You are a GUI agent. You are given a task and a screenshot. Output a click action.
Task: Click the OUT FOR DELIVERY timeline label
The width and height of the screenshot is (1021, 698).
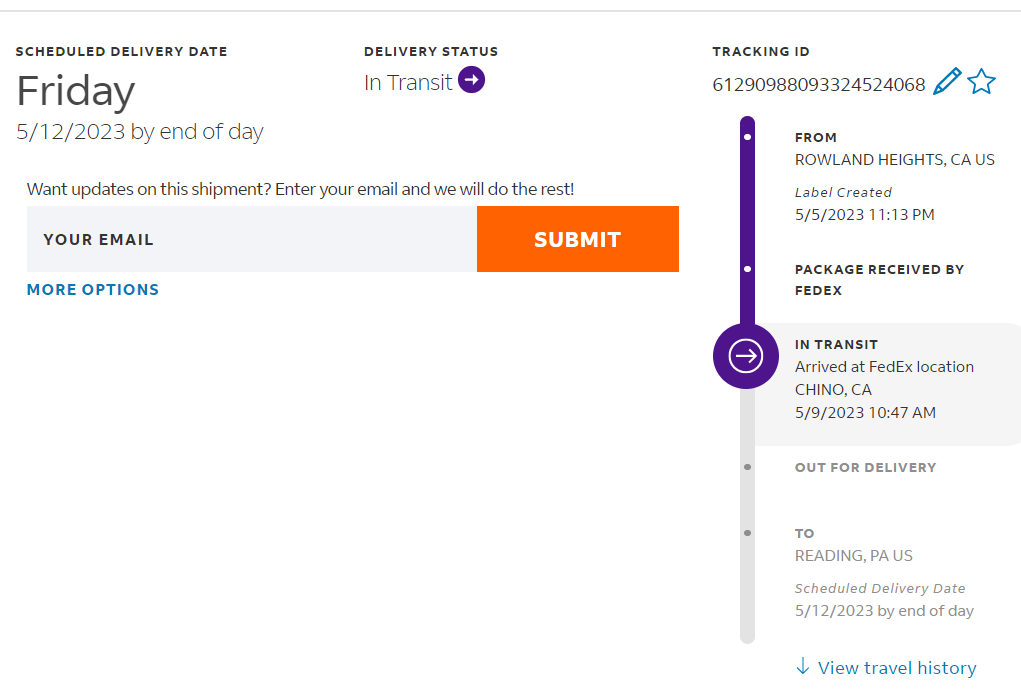pyautogui.click(x=865, y=467)
